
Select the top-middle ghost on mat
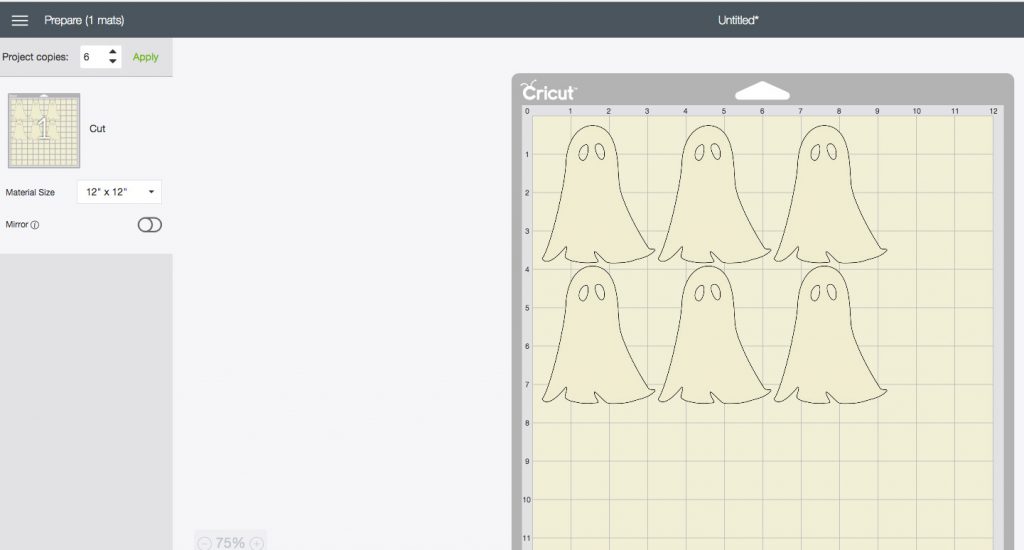713,194
